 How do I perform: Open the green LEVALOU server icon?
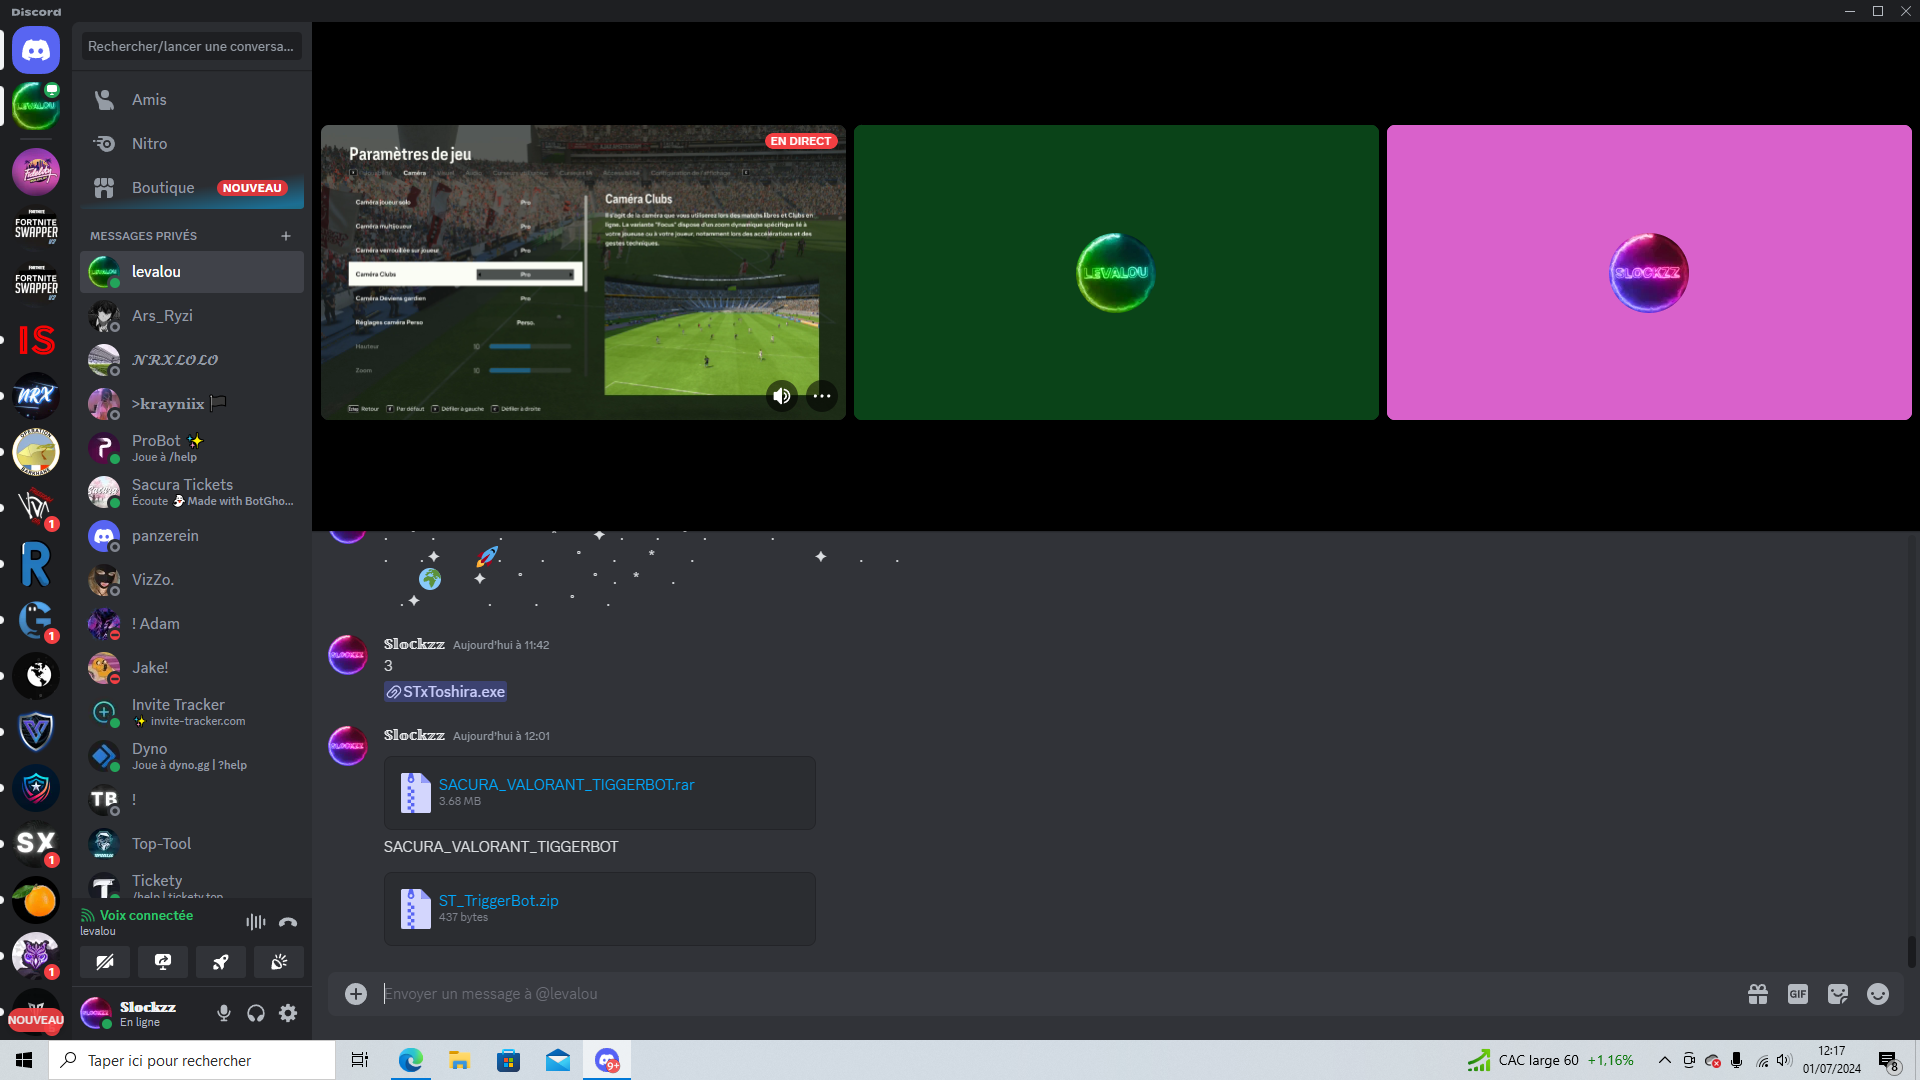(36, 106)
